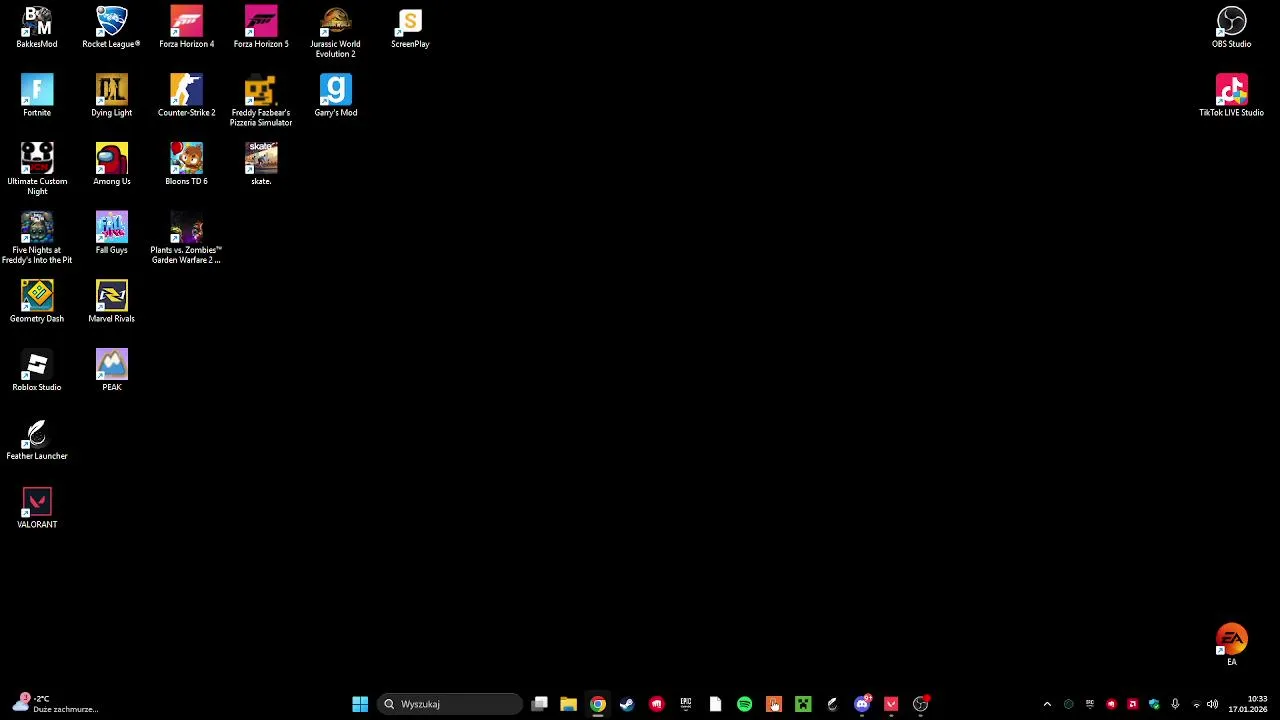Open Epic Games Launcher from taskbar
Image resolution: width=1280 pixels, height=720 pixels.
click(686, 704)
